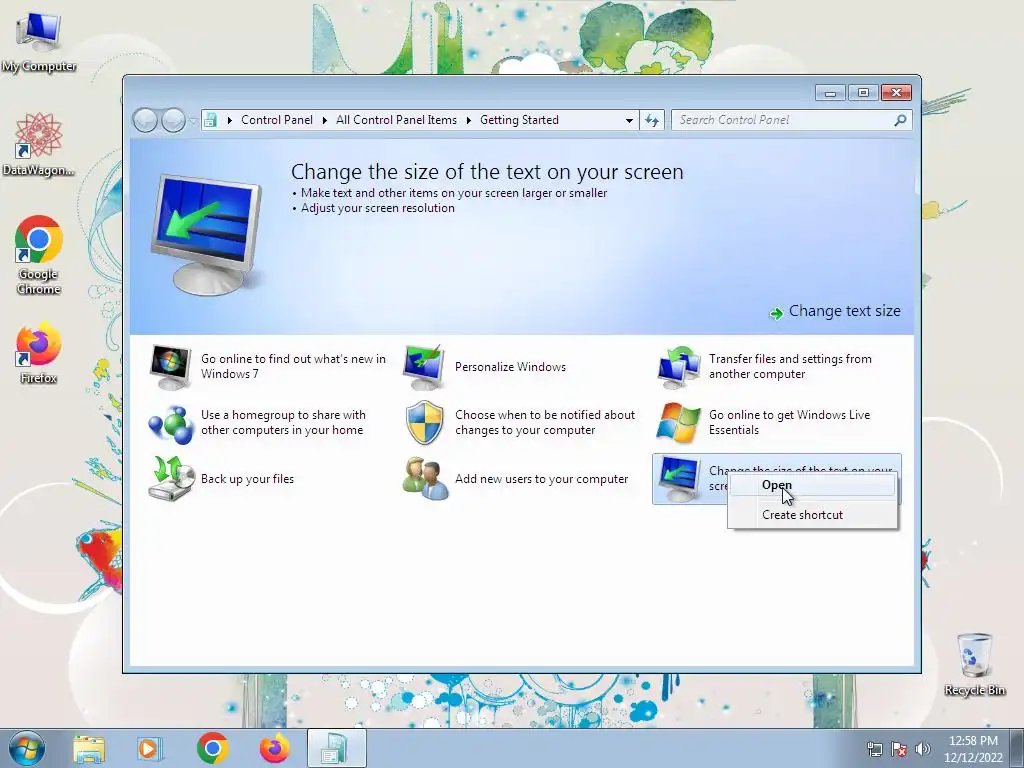The width and height of the screenshot is (1024, 768).
Task: Click 'Adjust your screen resolution' bullet
Action: pos(377,208)
